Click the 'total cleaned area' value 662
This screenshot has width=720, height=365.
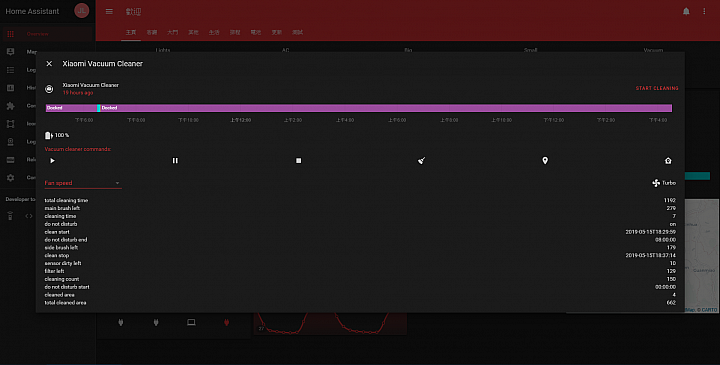click(x=671, y=303)
